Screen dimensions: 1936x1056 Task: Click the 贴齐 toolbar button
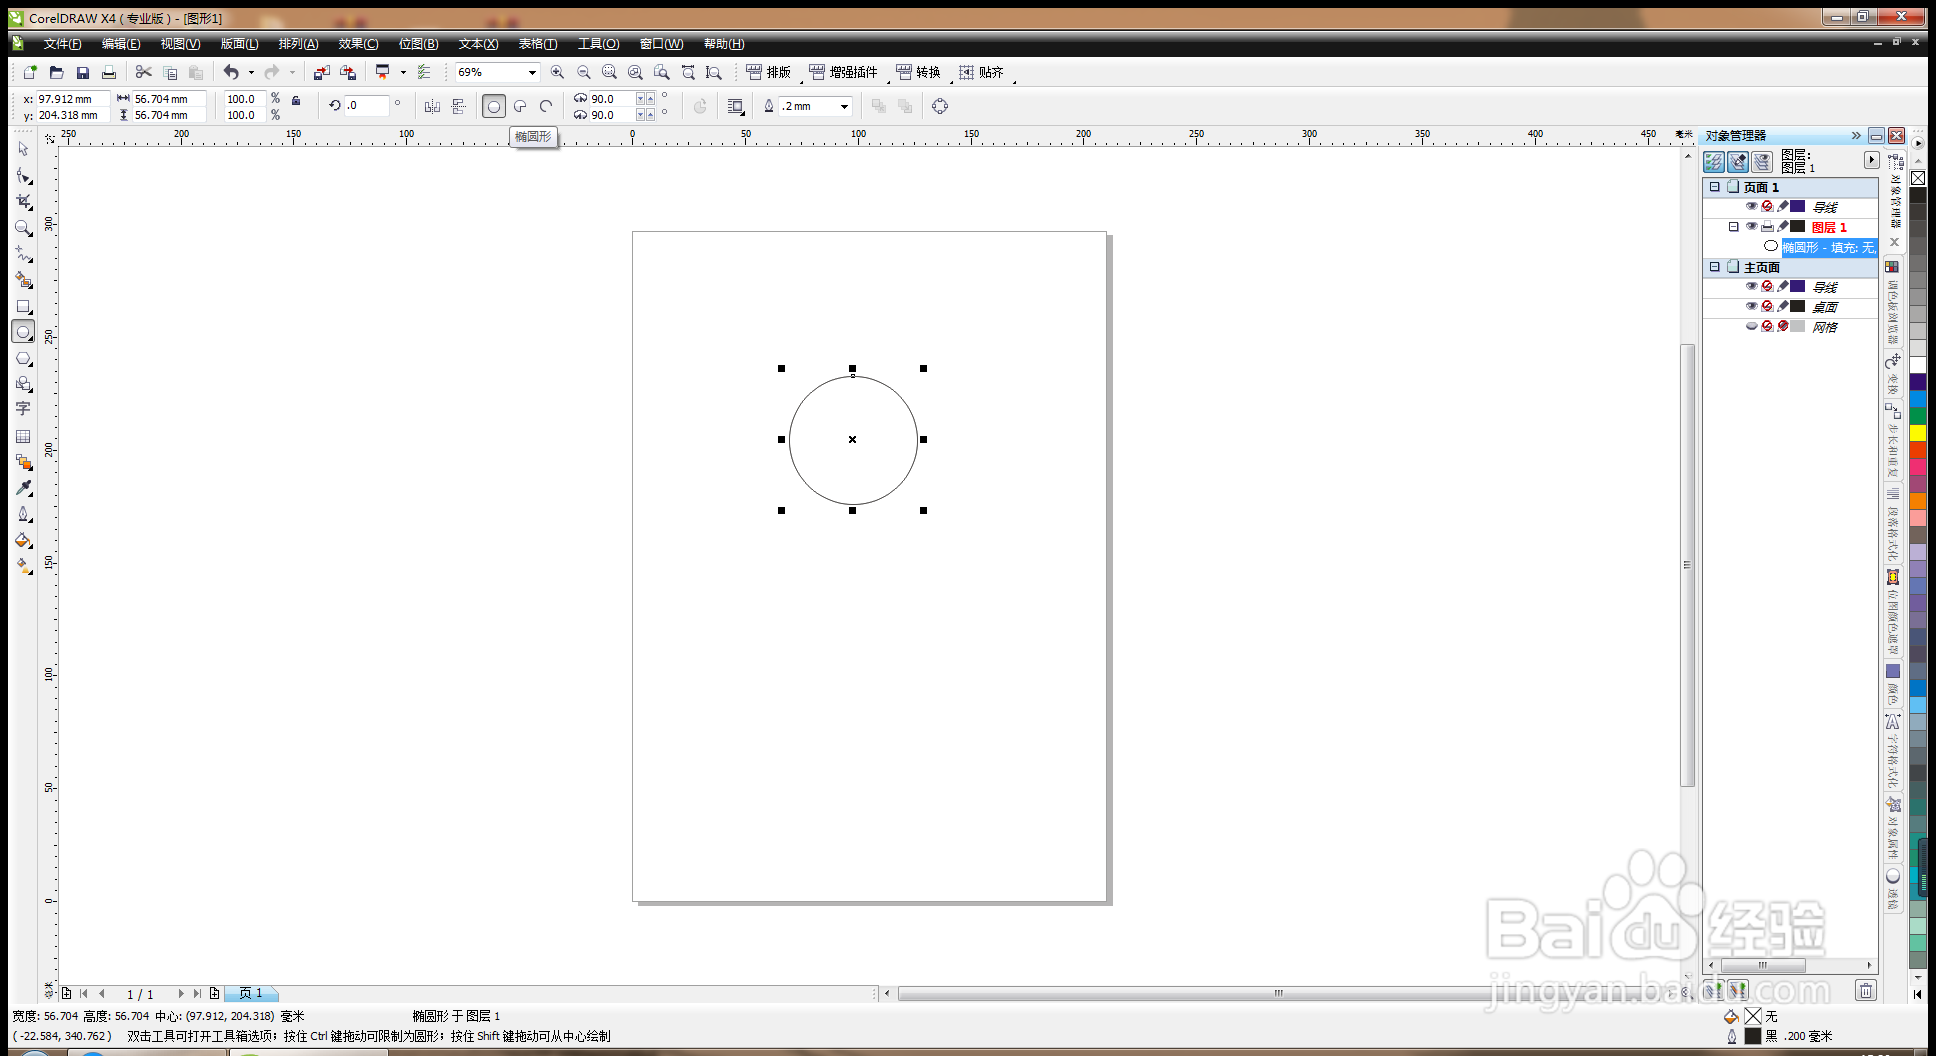tap(981, 72)
